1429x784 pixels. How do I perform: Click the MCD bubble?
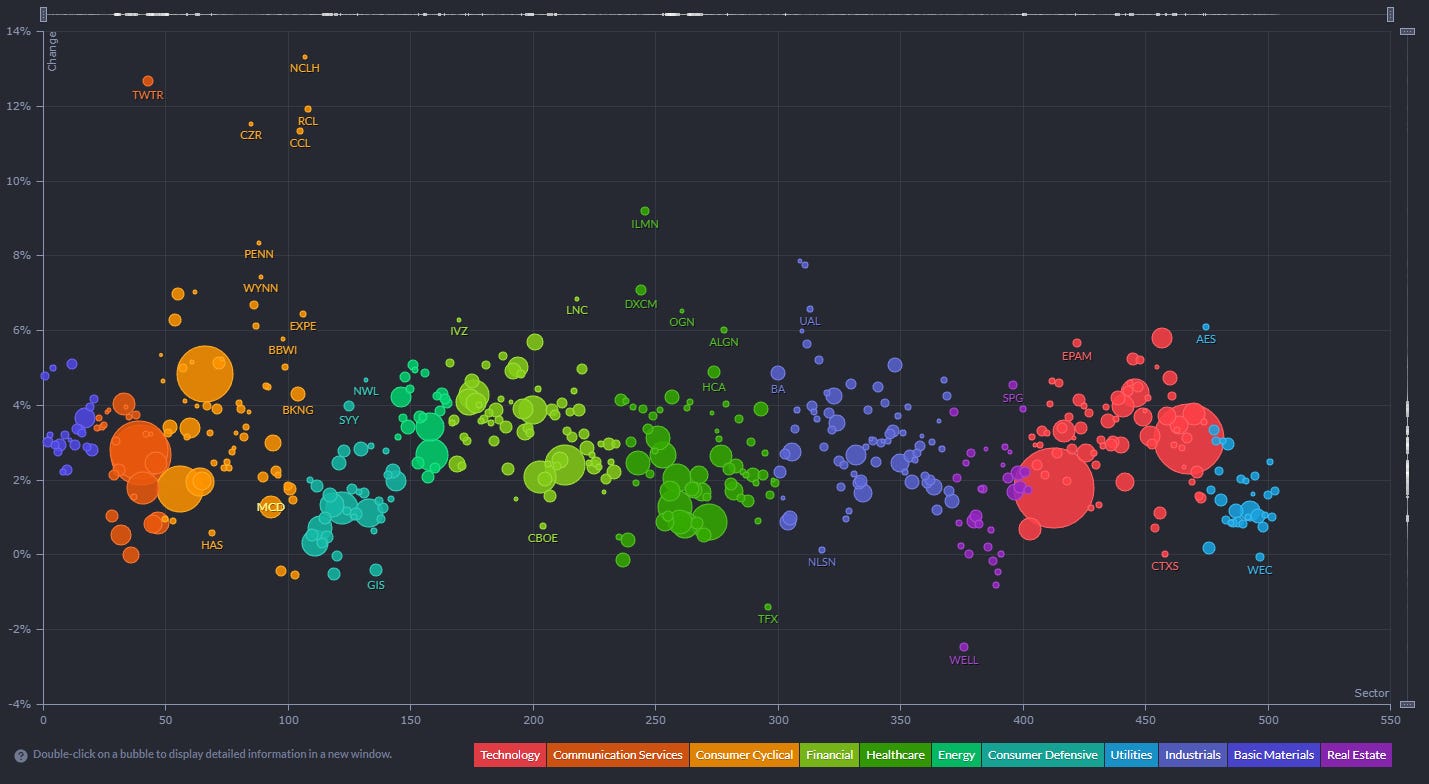click(x=271, y=507)
